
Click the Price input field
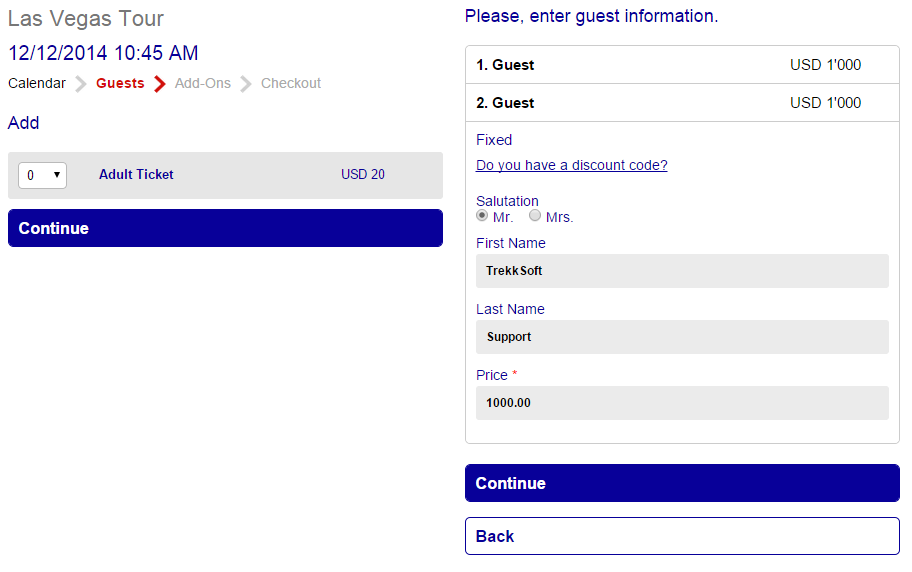[682, 403]
